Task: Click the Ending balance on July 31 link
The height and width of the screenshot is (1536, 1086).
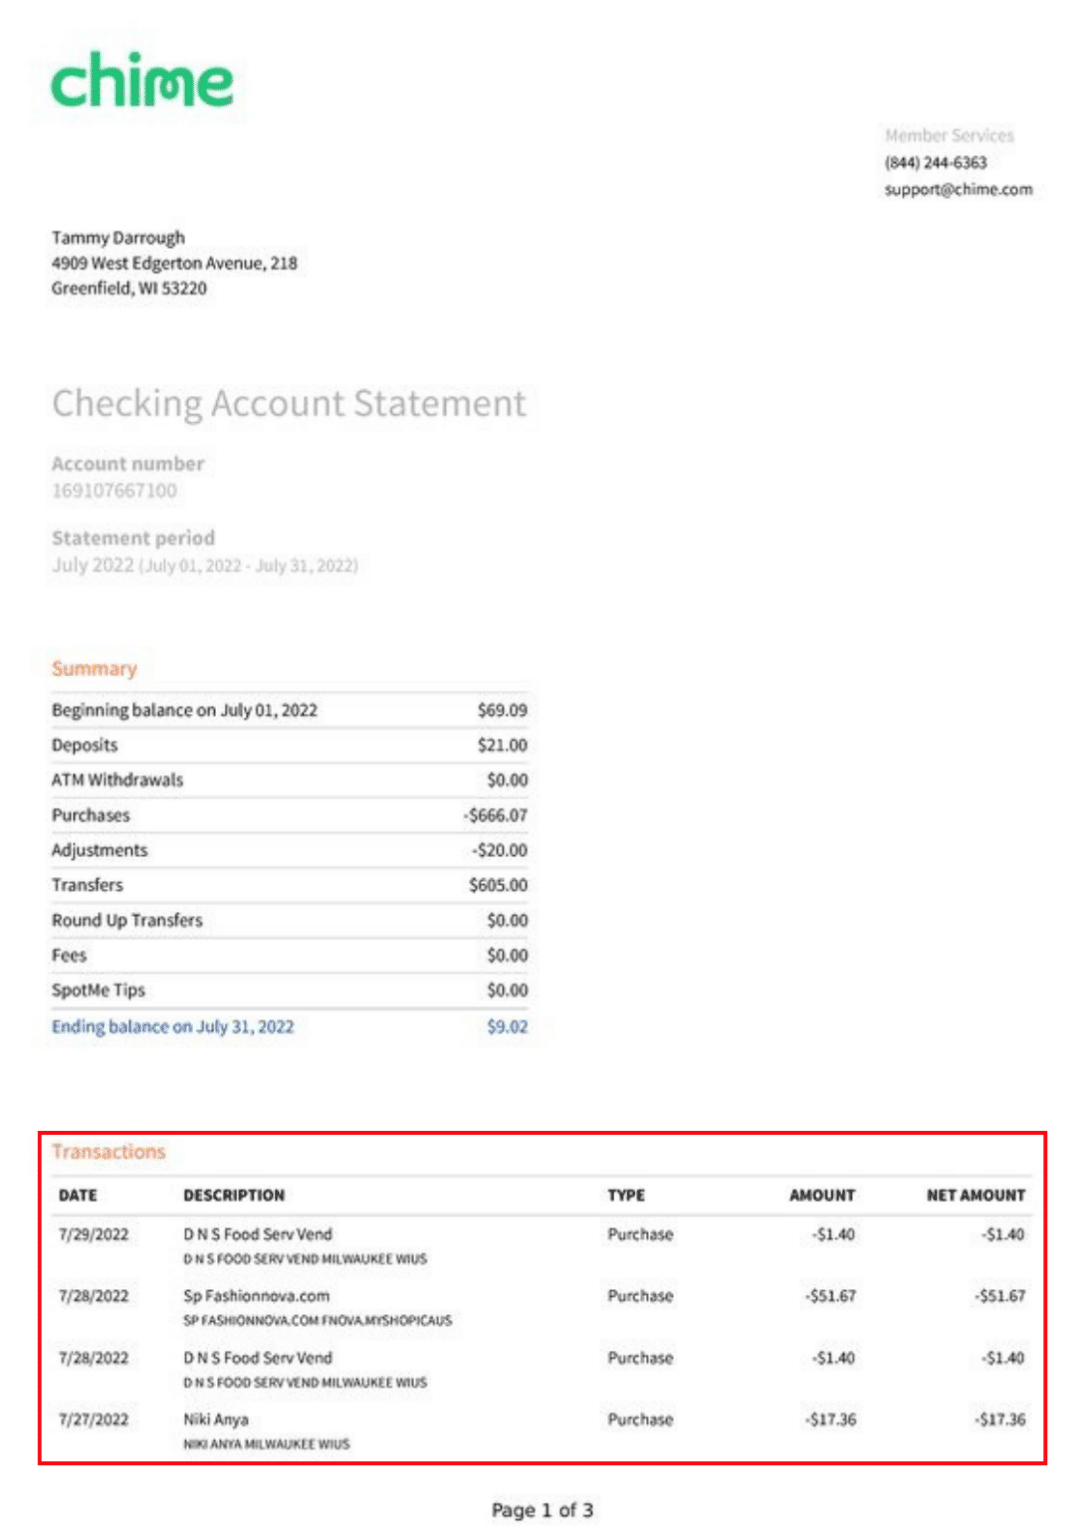Action: coord(173,1026)
